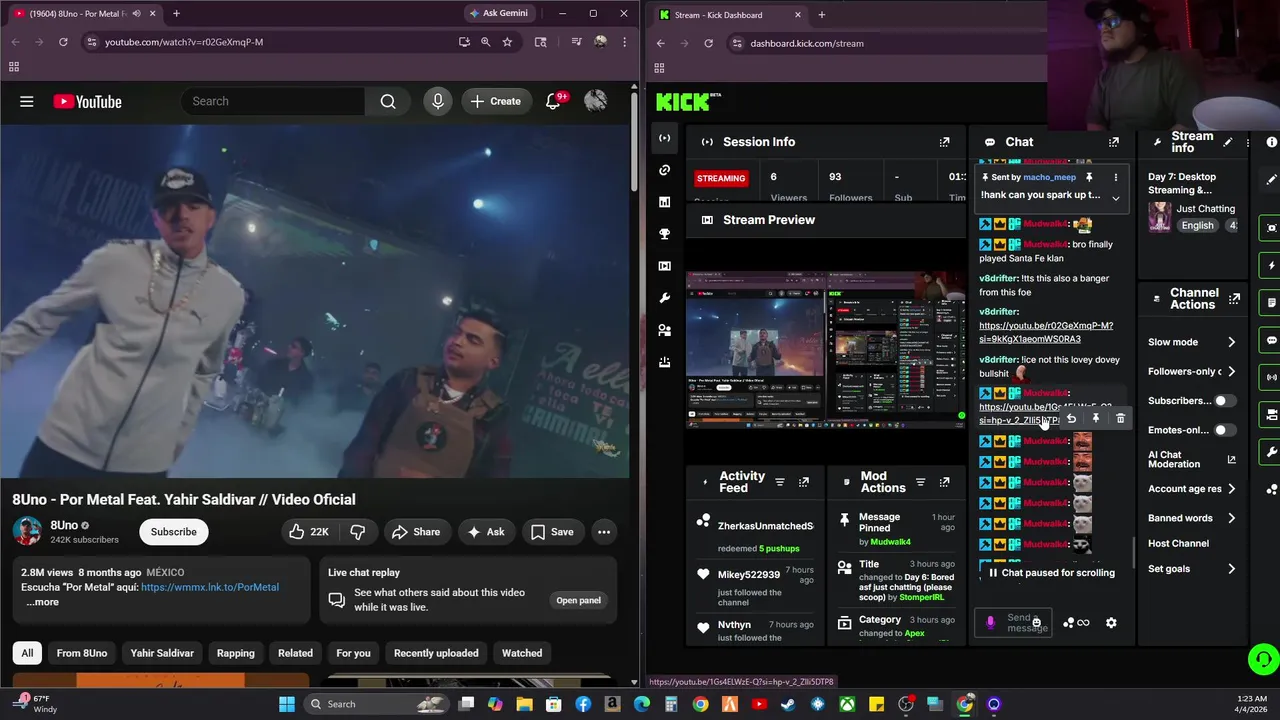Open more actions ellipsis under the video

[x=604, y=532]
